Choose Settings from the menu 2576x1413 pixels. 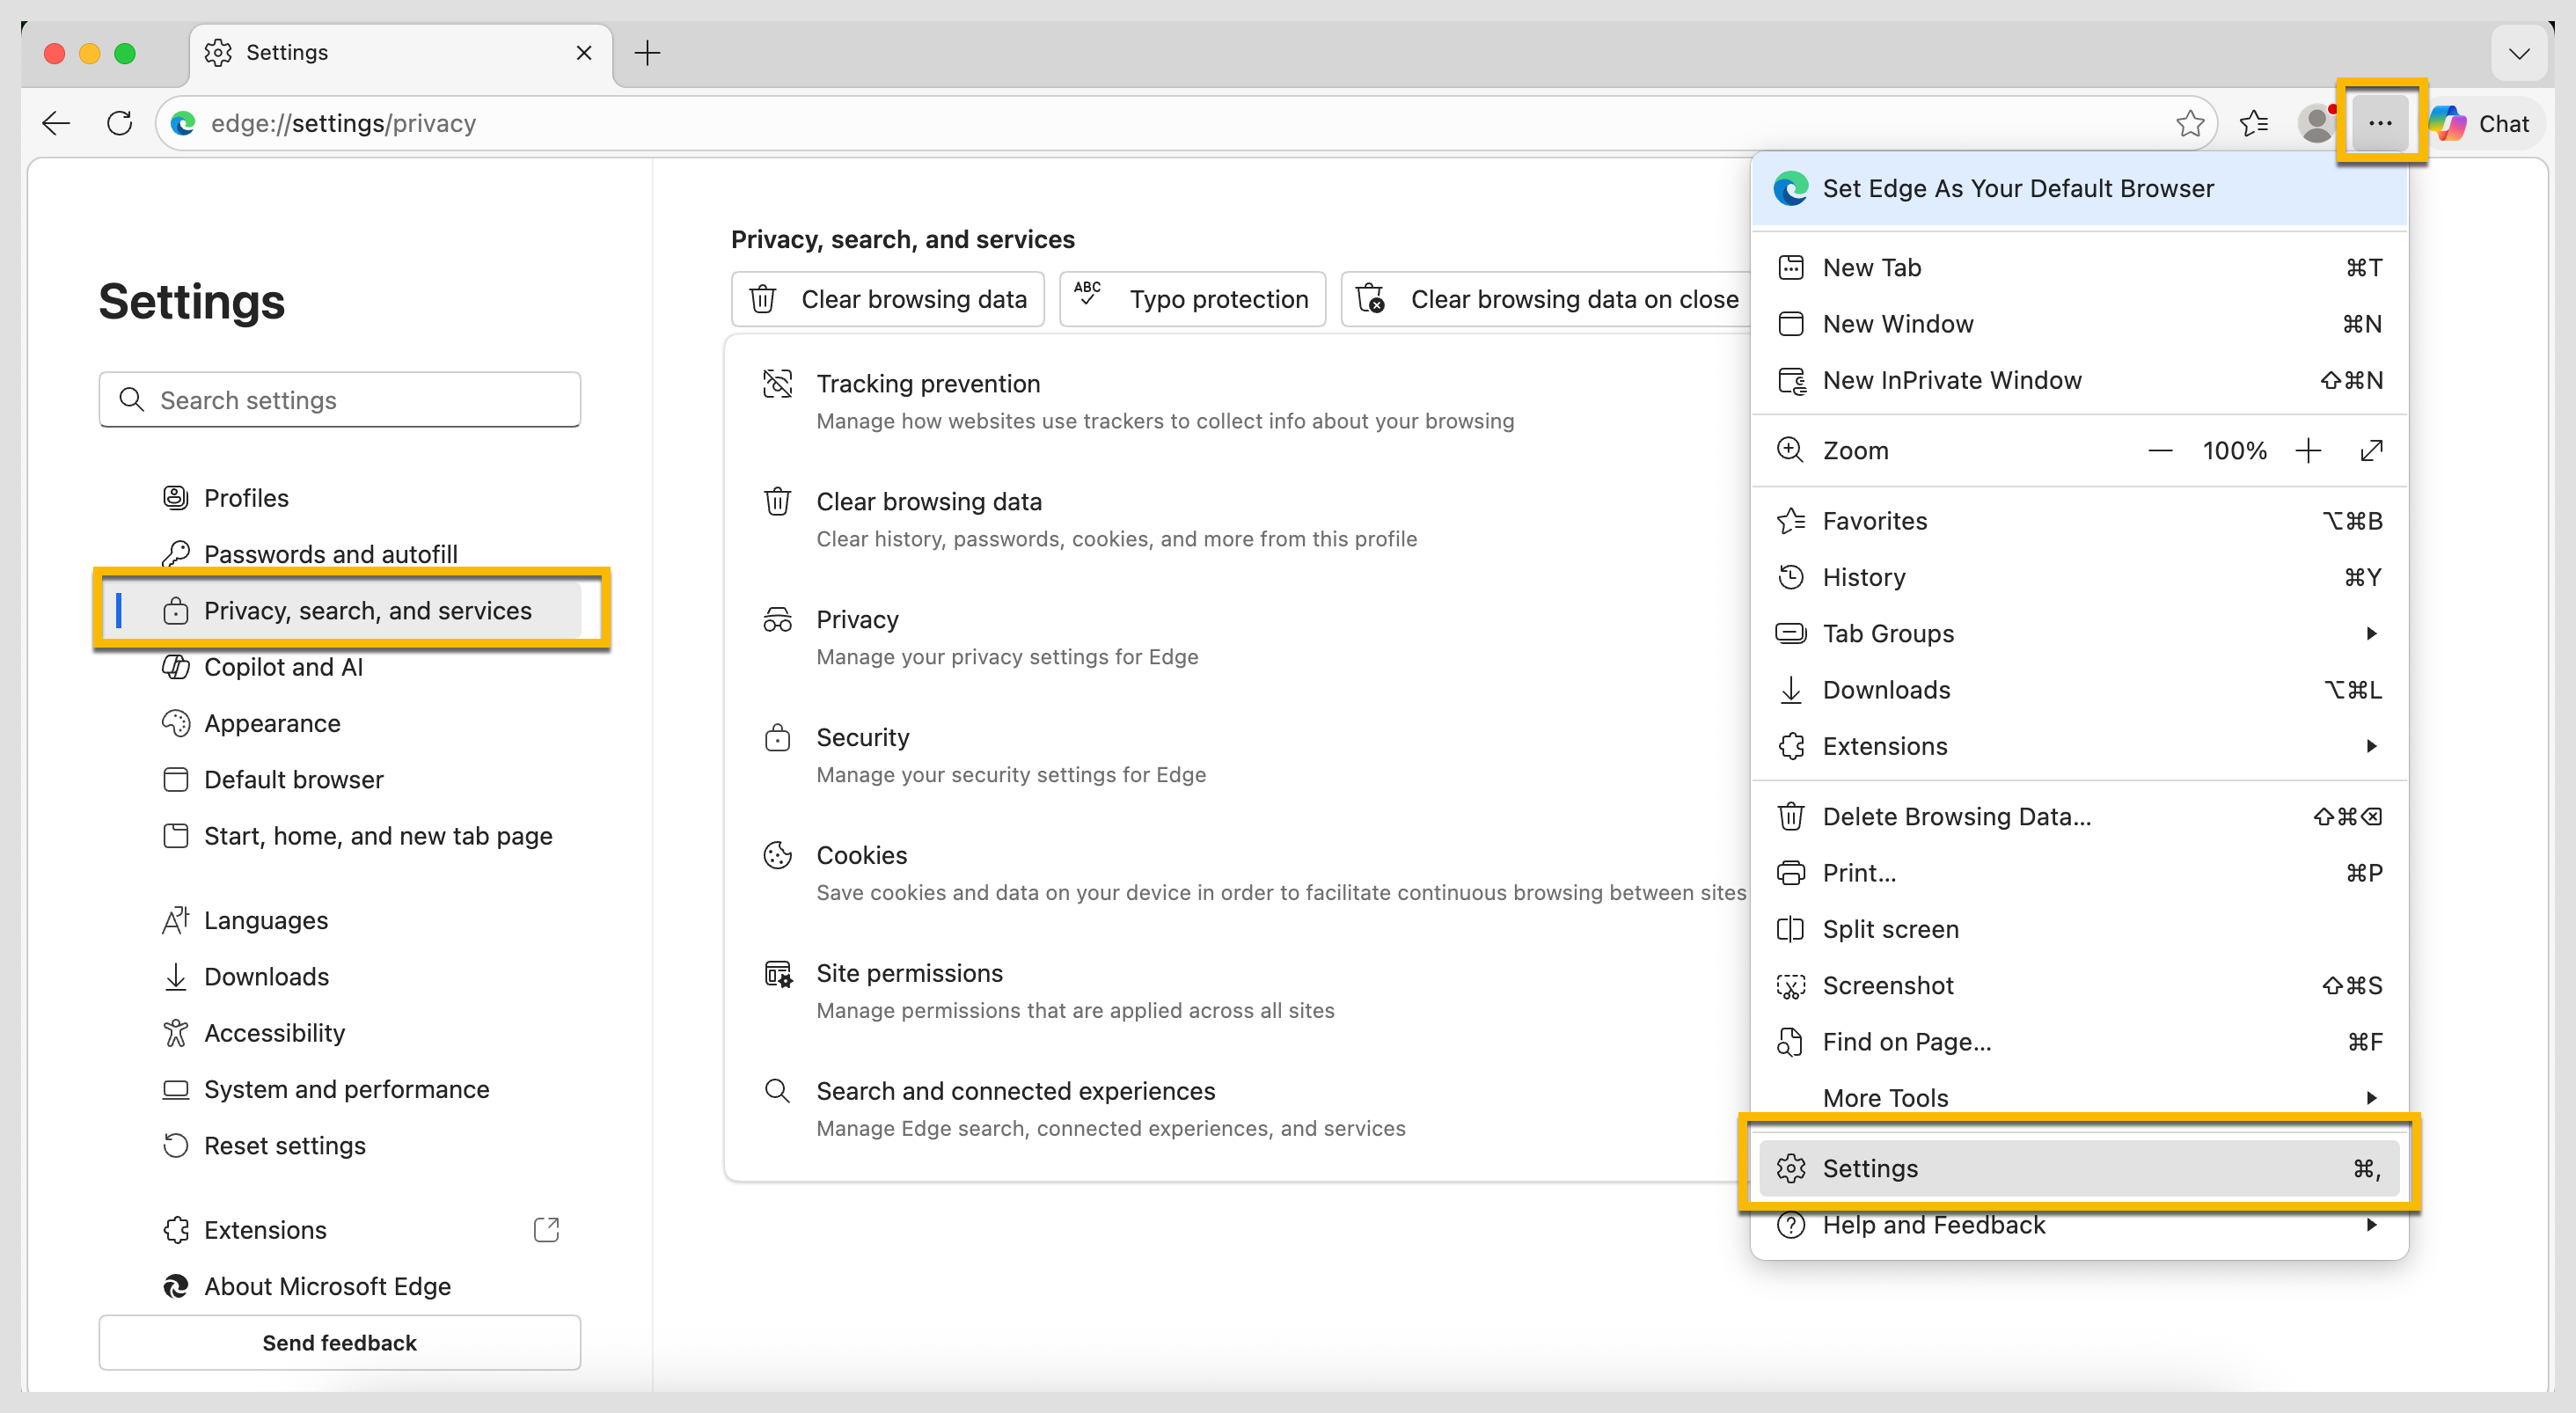pyautogui.click(x=2079, y=1169)
